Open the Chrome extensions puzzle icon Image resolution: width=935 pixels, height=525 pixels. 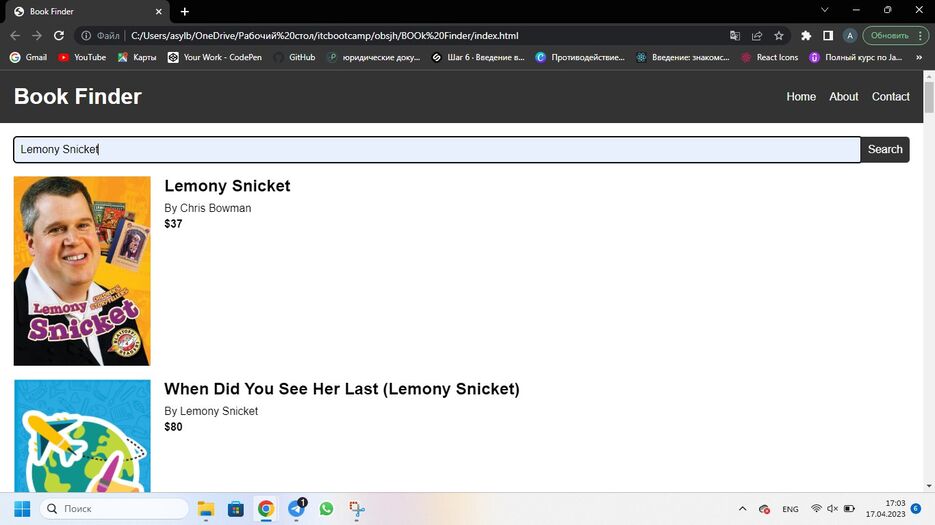806,36
